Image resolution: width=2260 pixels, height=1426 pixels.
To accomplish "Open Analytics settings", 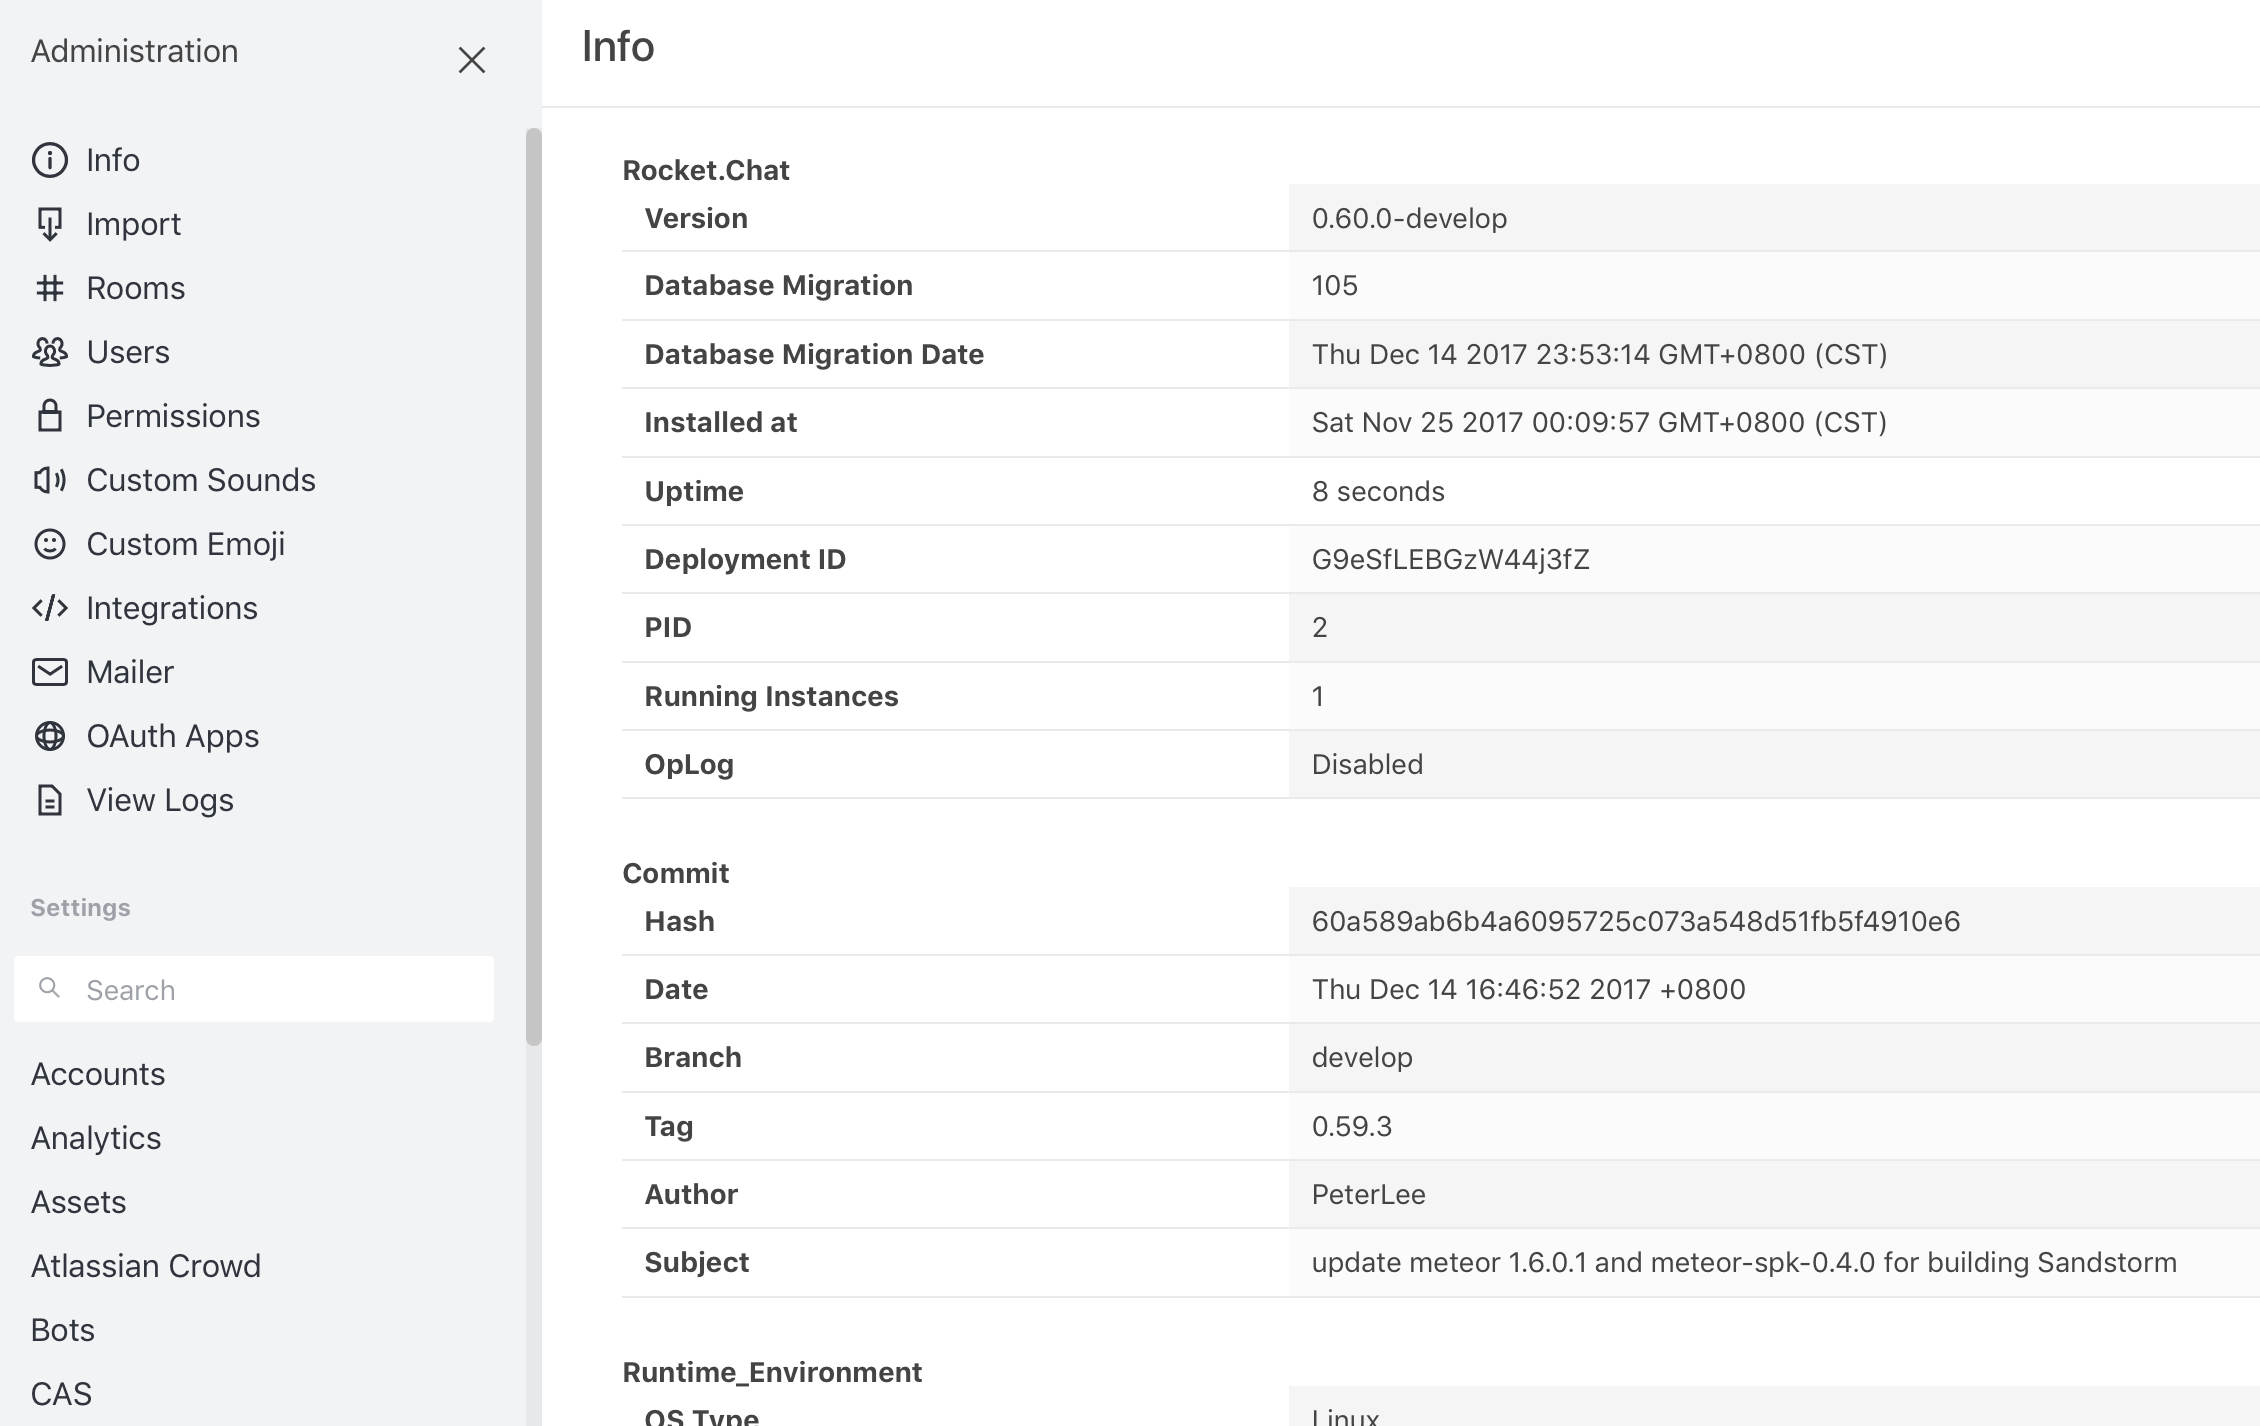I will coord(96,1138).
